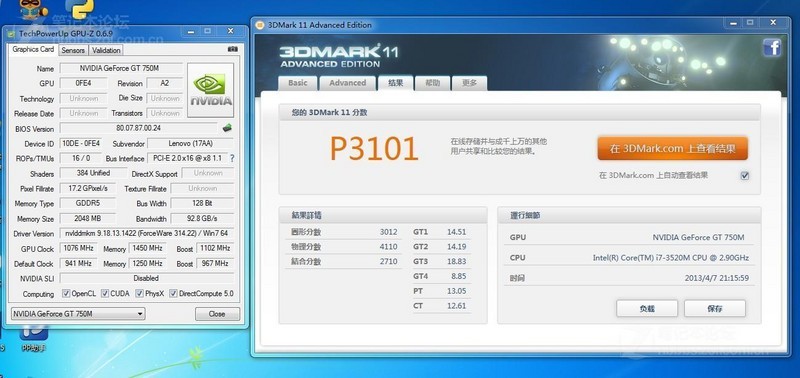Click the Memory Size 2048 MB field
The height and width of the screenshot is (378, 800).
pos(88,219)
